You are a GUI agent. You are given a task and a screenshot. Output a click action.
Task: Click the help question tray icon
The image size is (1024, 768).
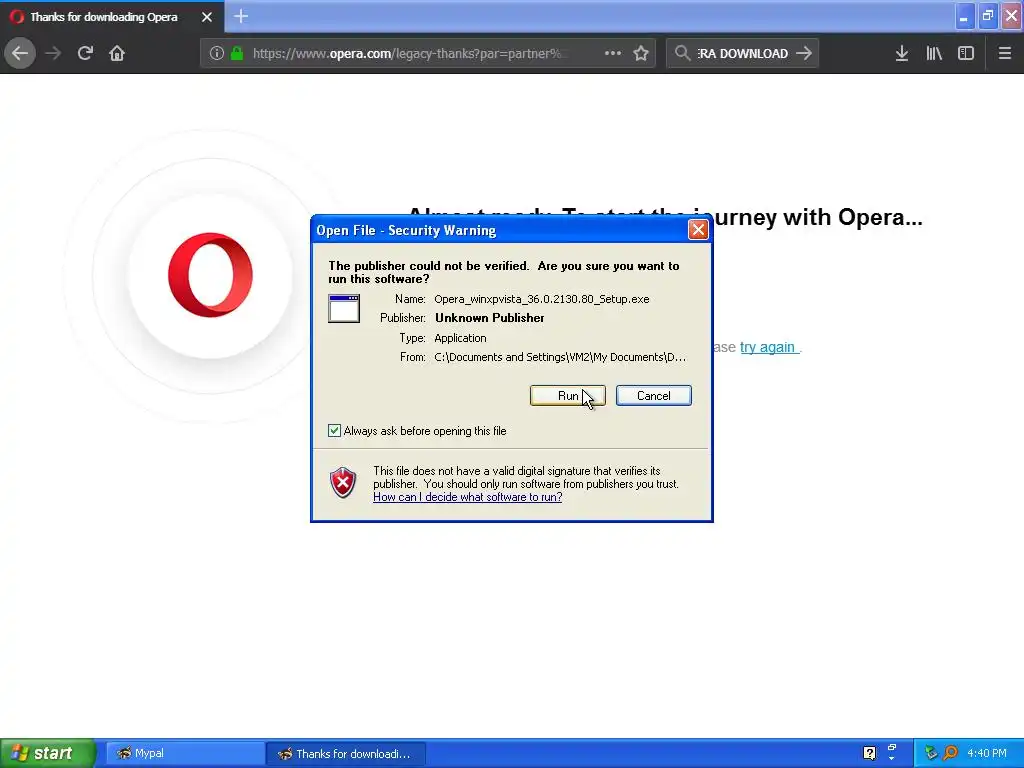pyautogui.click(x=869, y=753)
